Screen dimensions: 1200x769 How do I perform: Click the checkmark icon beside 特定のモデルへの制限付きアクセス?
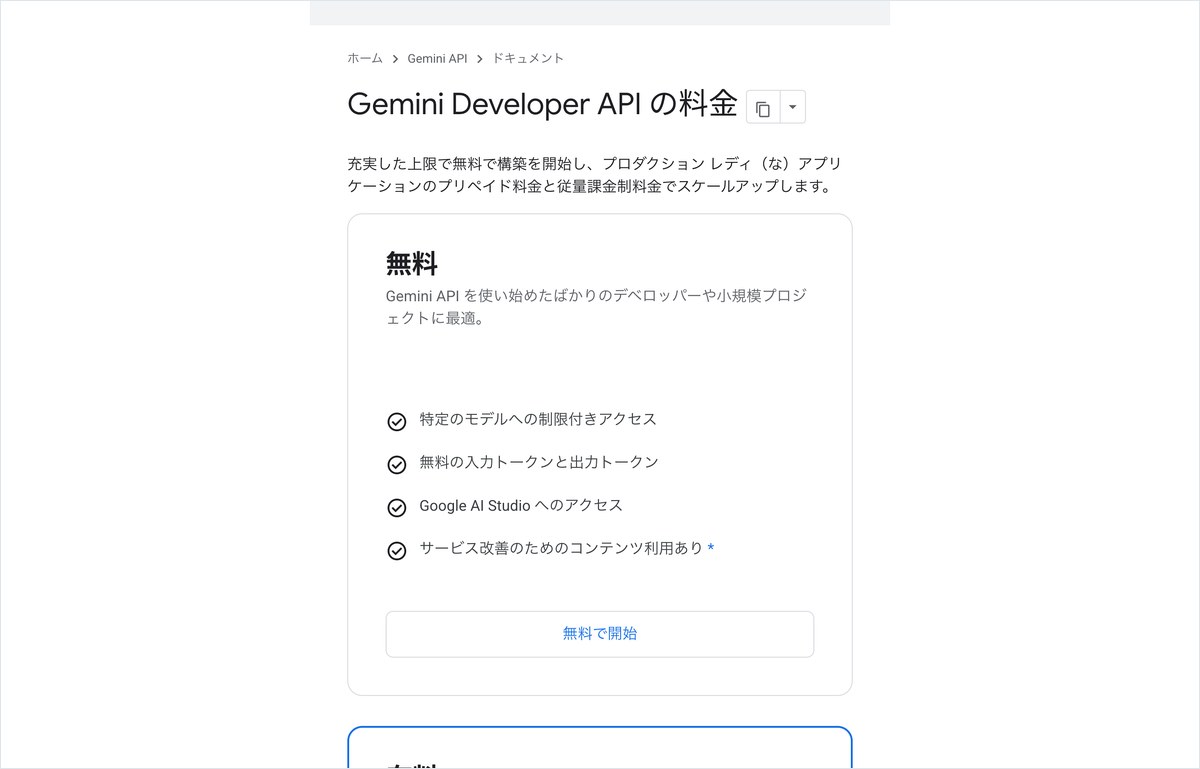397,421
